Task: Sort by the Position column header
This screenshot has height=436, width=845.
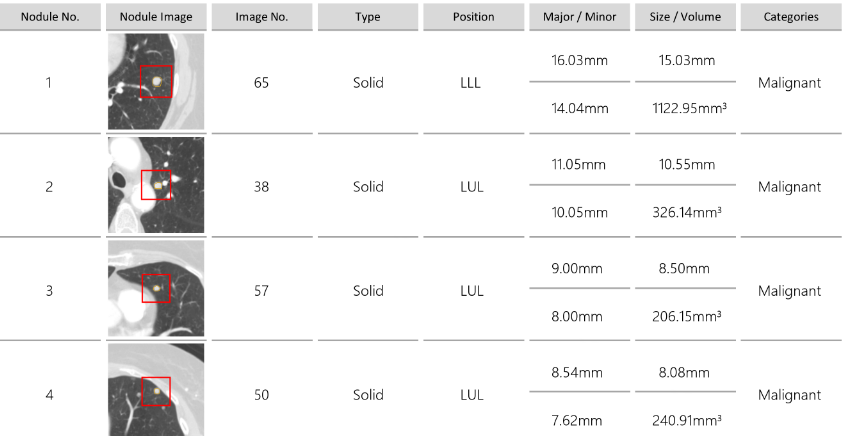Action: (473, 17)
